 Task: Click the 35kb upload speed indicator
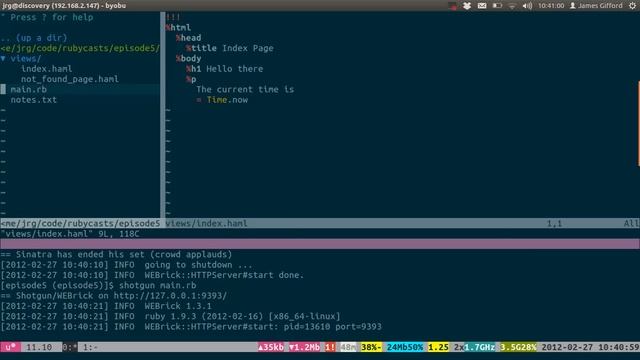click(x=271, y=347)
